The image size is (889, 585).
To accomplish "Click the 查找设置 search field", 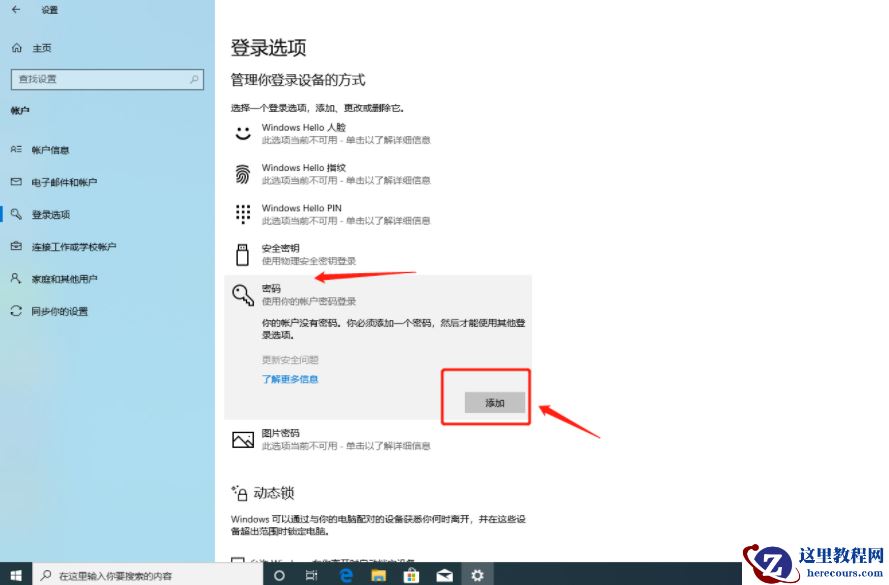I will click(x=107, y=78).
